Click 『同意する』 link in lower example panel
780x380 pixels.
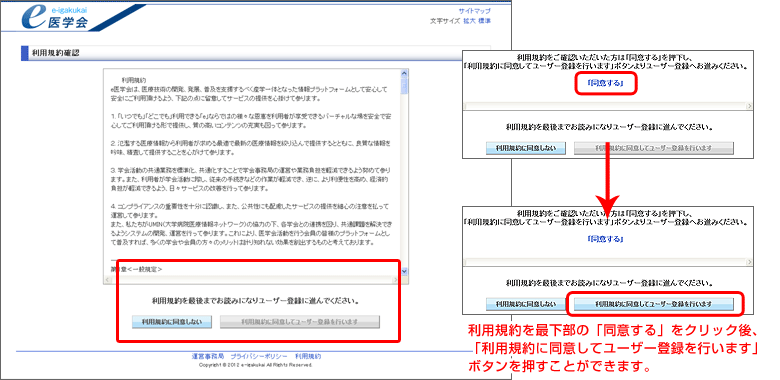[x=605, y=239]
